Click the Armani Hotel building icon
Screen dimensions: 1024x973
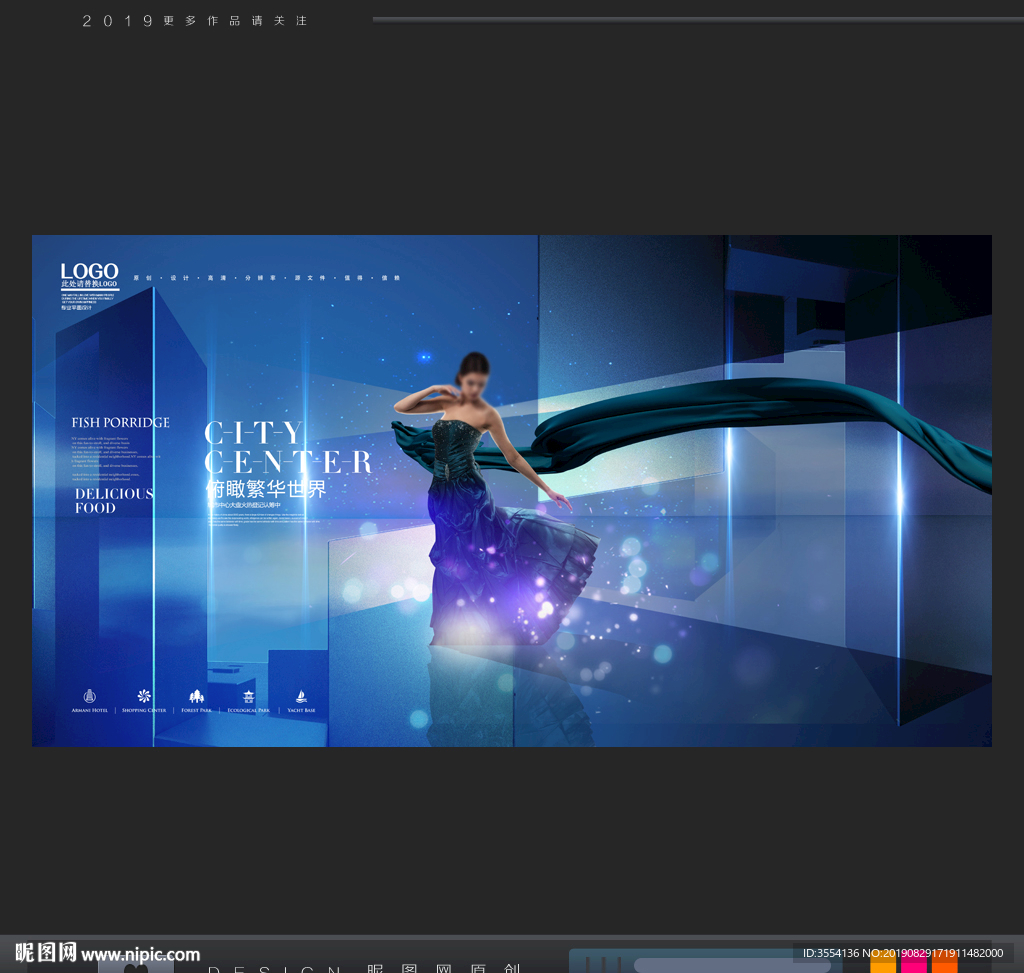click(89, 695)
